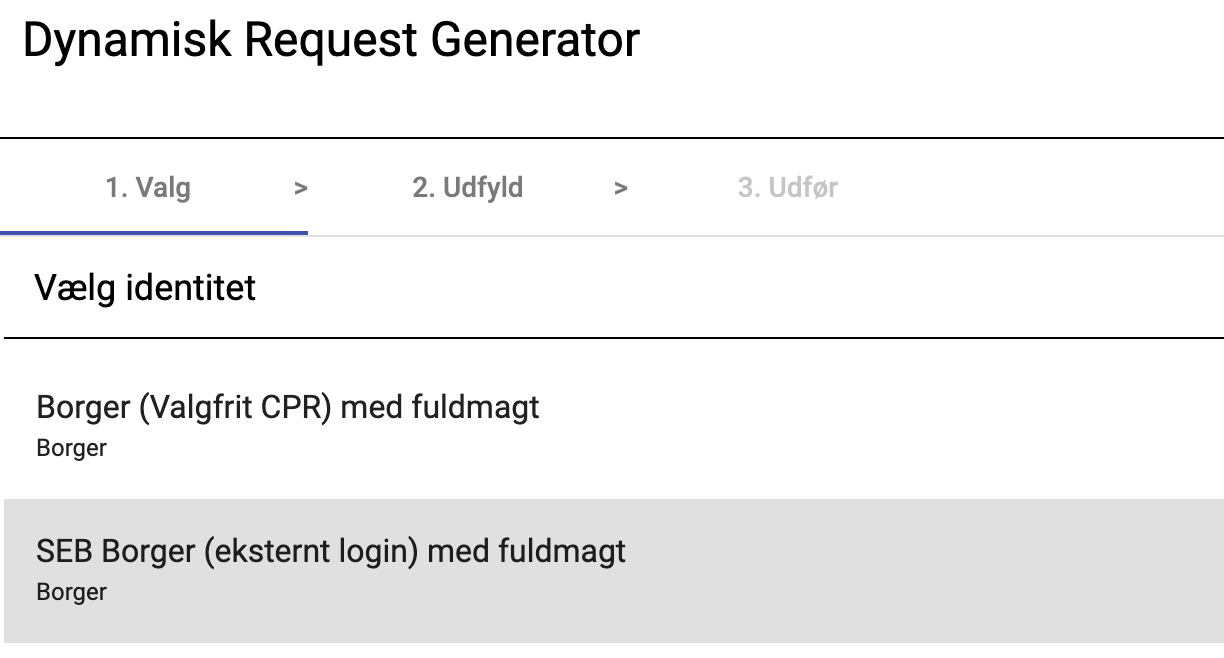Click the empty step bar right of Udfør
The image size is (1224, 658).
1030,188
